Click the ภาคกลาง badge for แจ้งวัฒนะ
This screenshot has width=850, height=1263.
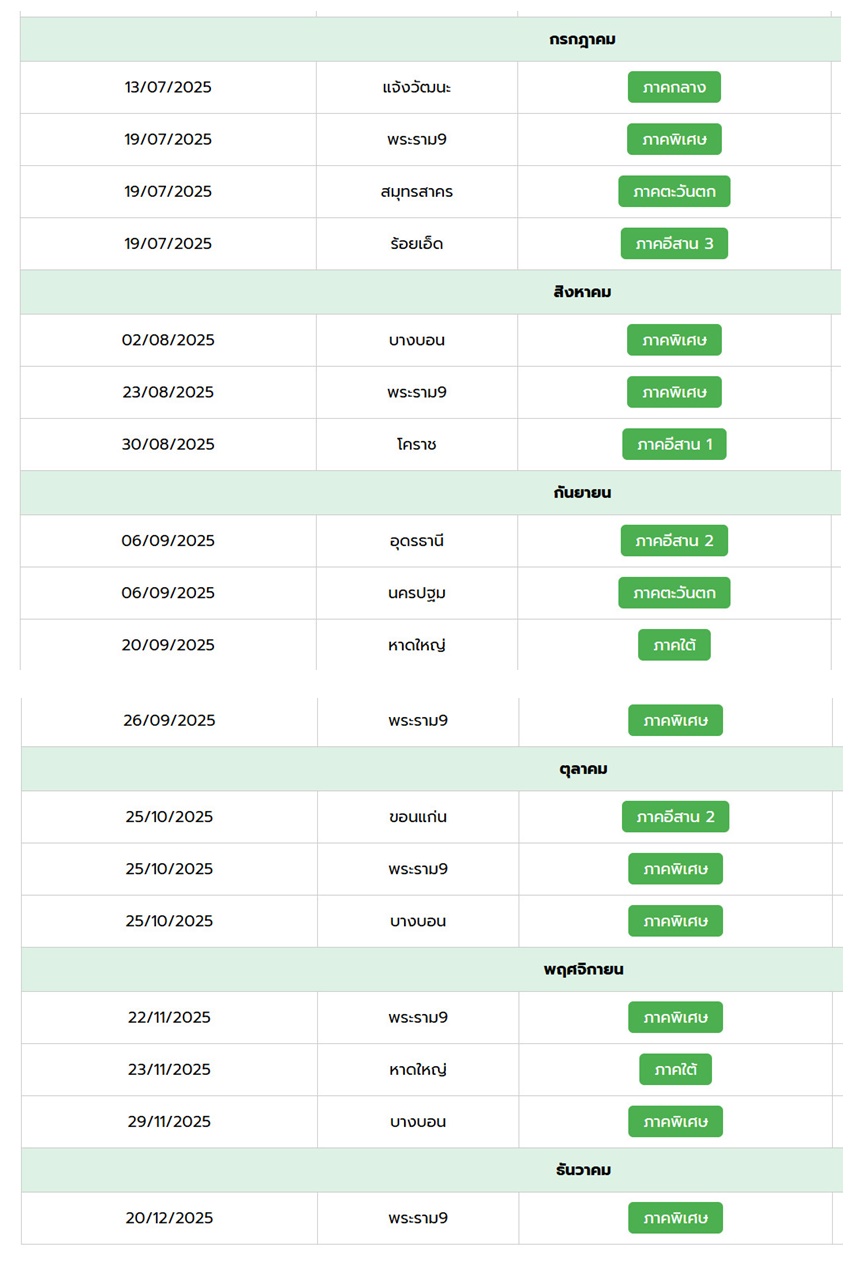[x=674, y=87]
